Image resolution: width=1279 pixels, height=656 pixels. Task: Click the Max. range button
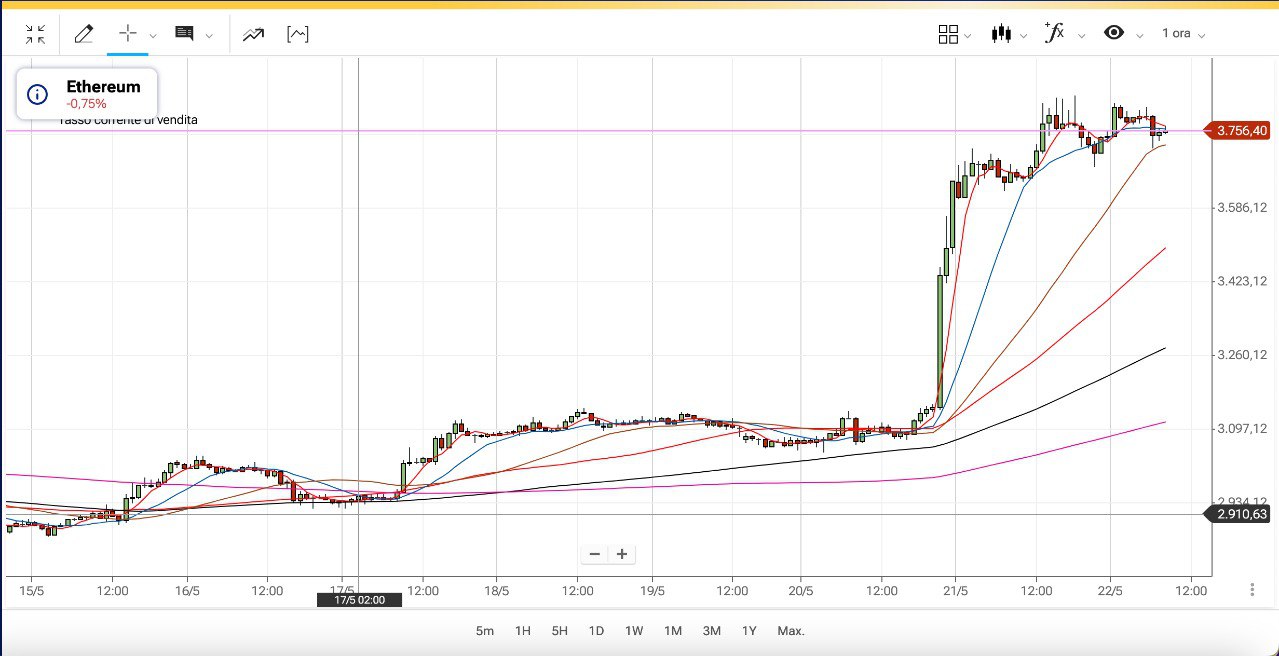click(x=791, y=631)
